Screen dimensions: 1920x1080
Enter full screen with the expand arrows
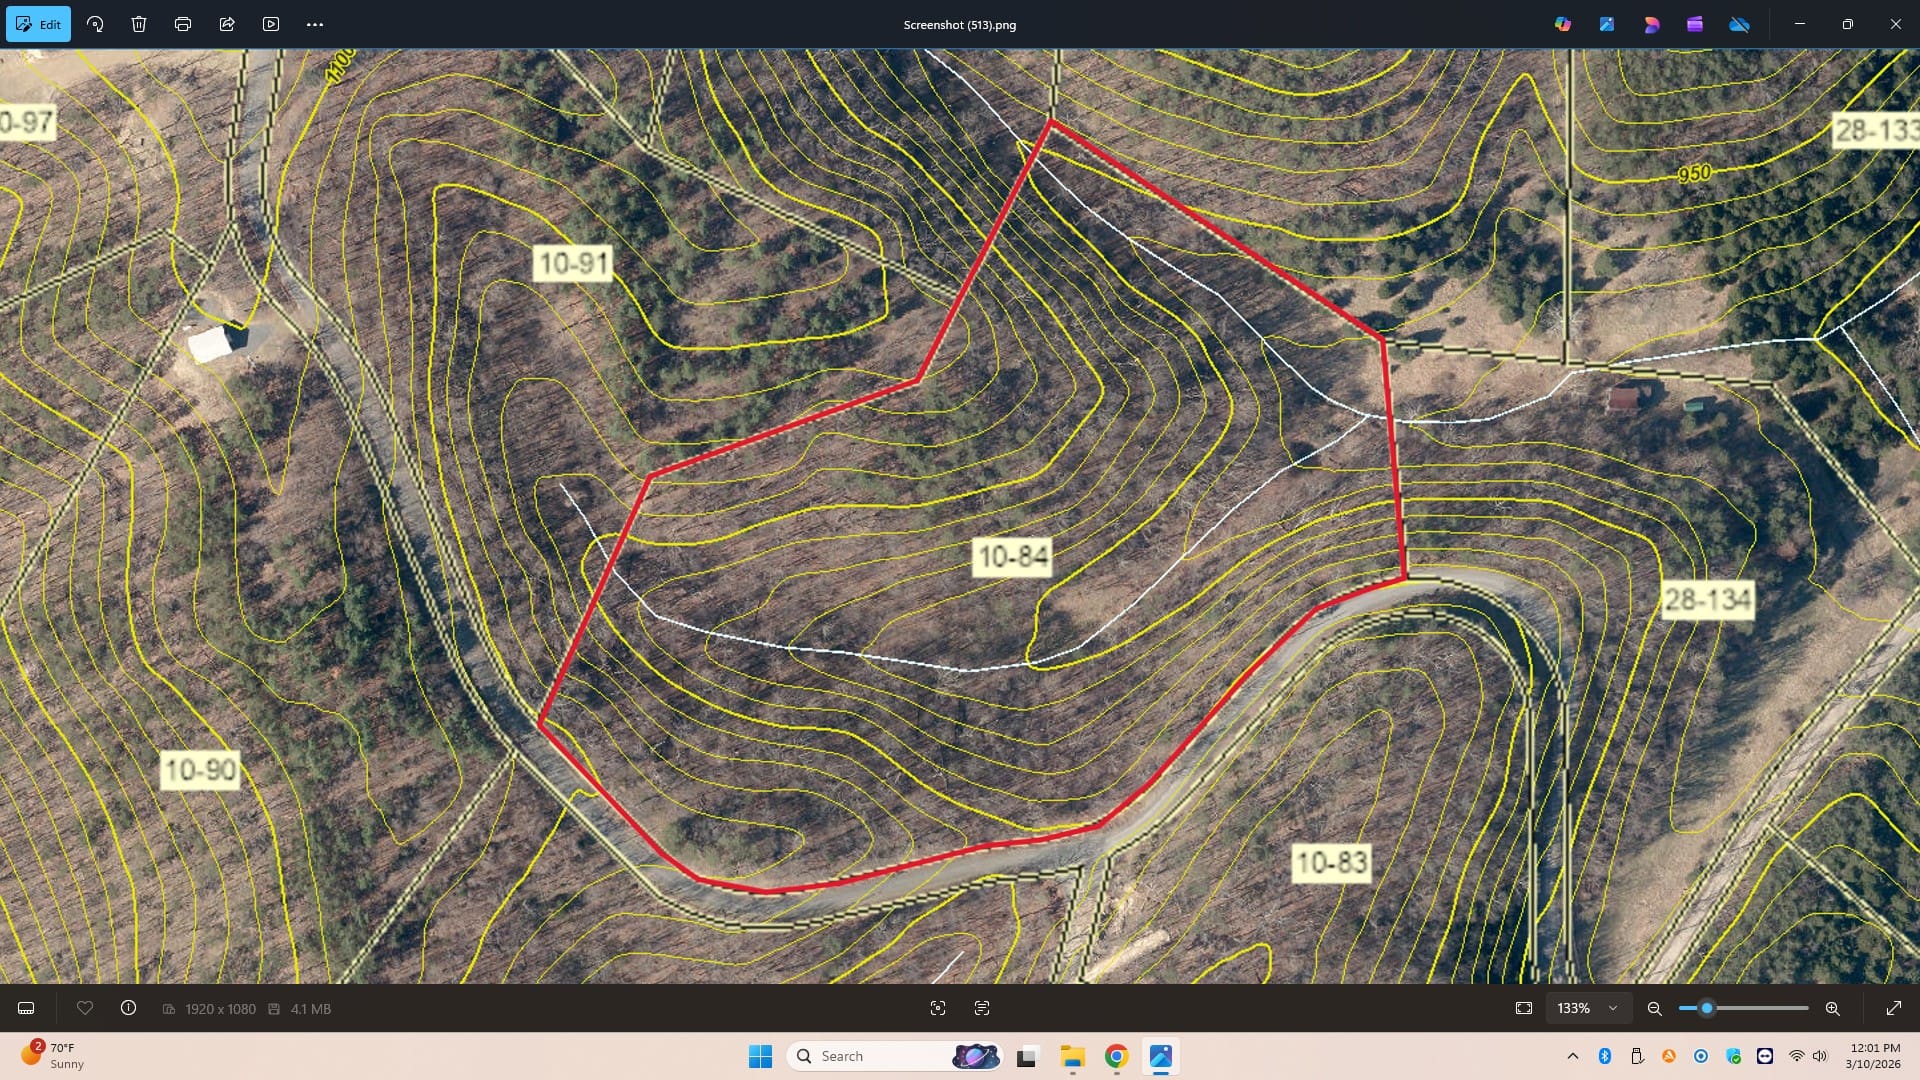(1894, 1008)
